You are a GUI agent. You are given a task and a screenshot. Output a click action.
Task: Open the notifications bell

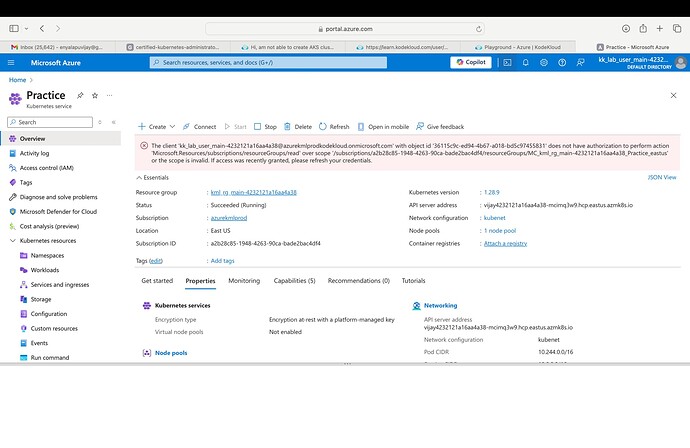pos(525,62)
